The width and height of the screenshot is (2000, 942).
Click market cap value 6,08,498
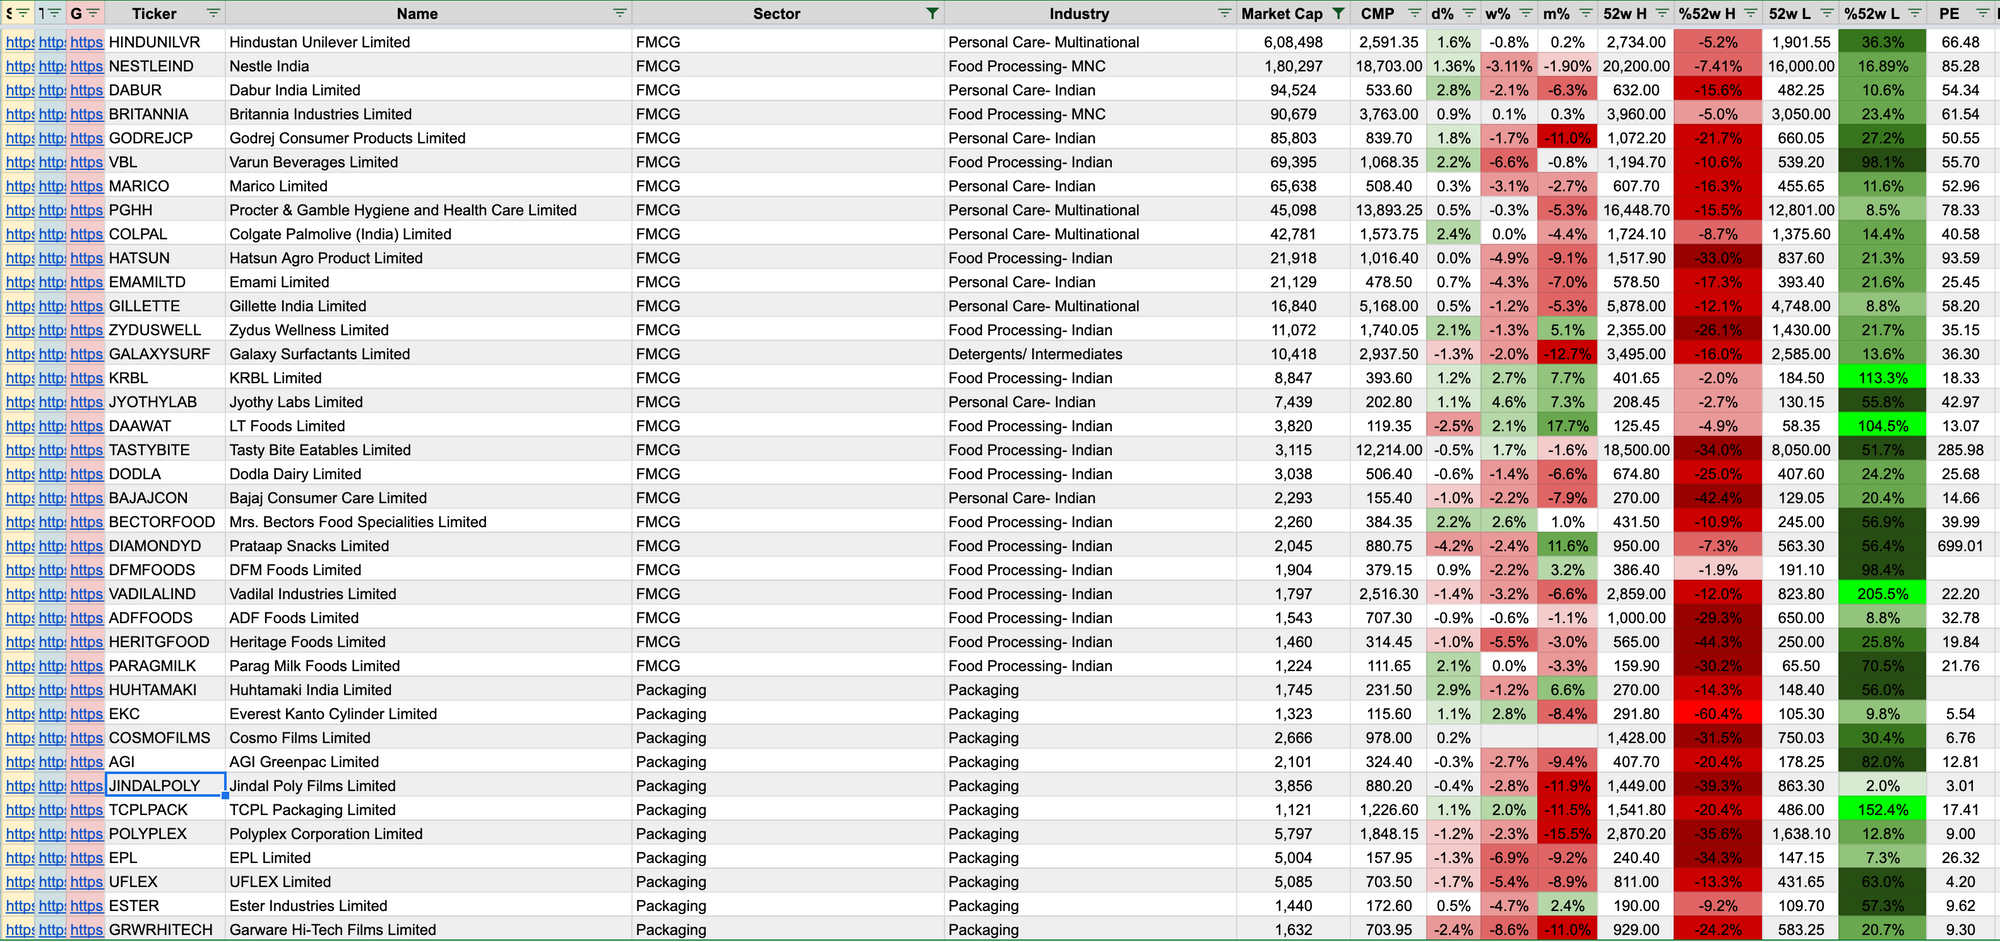coord(1293,42)
